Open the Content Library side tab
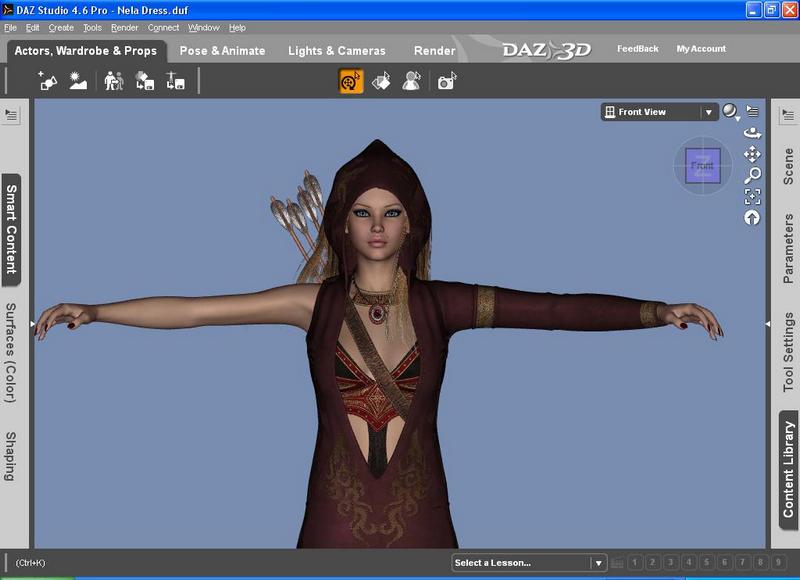800x580 pixels. point(789,470)
